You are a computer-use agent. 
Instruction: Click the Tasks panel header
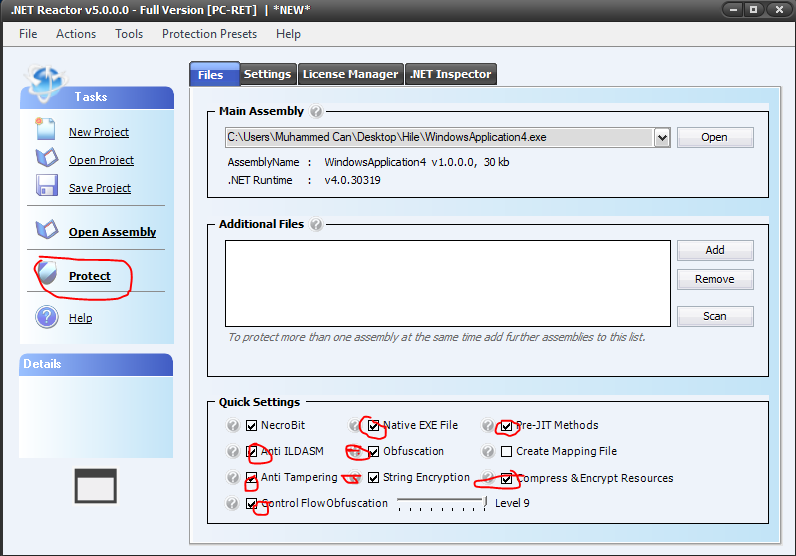(x=97, y=97)
